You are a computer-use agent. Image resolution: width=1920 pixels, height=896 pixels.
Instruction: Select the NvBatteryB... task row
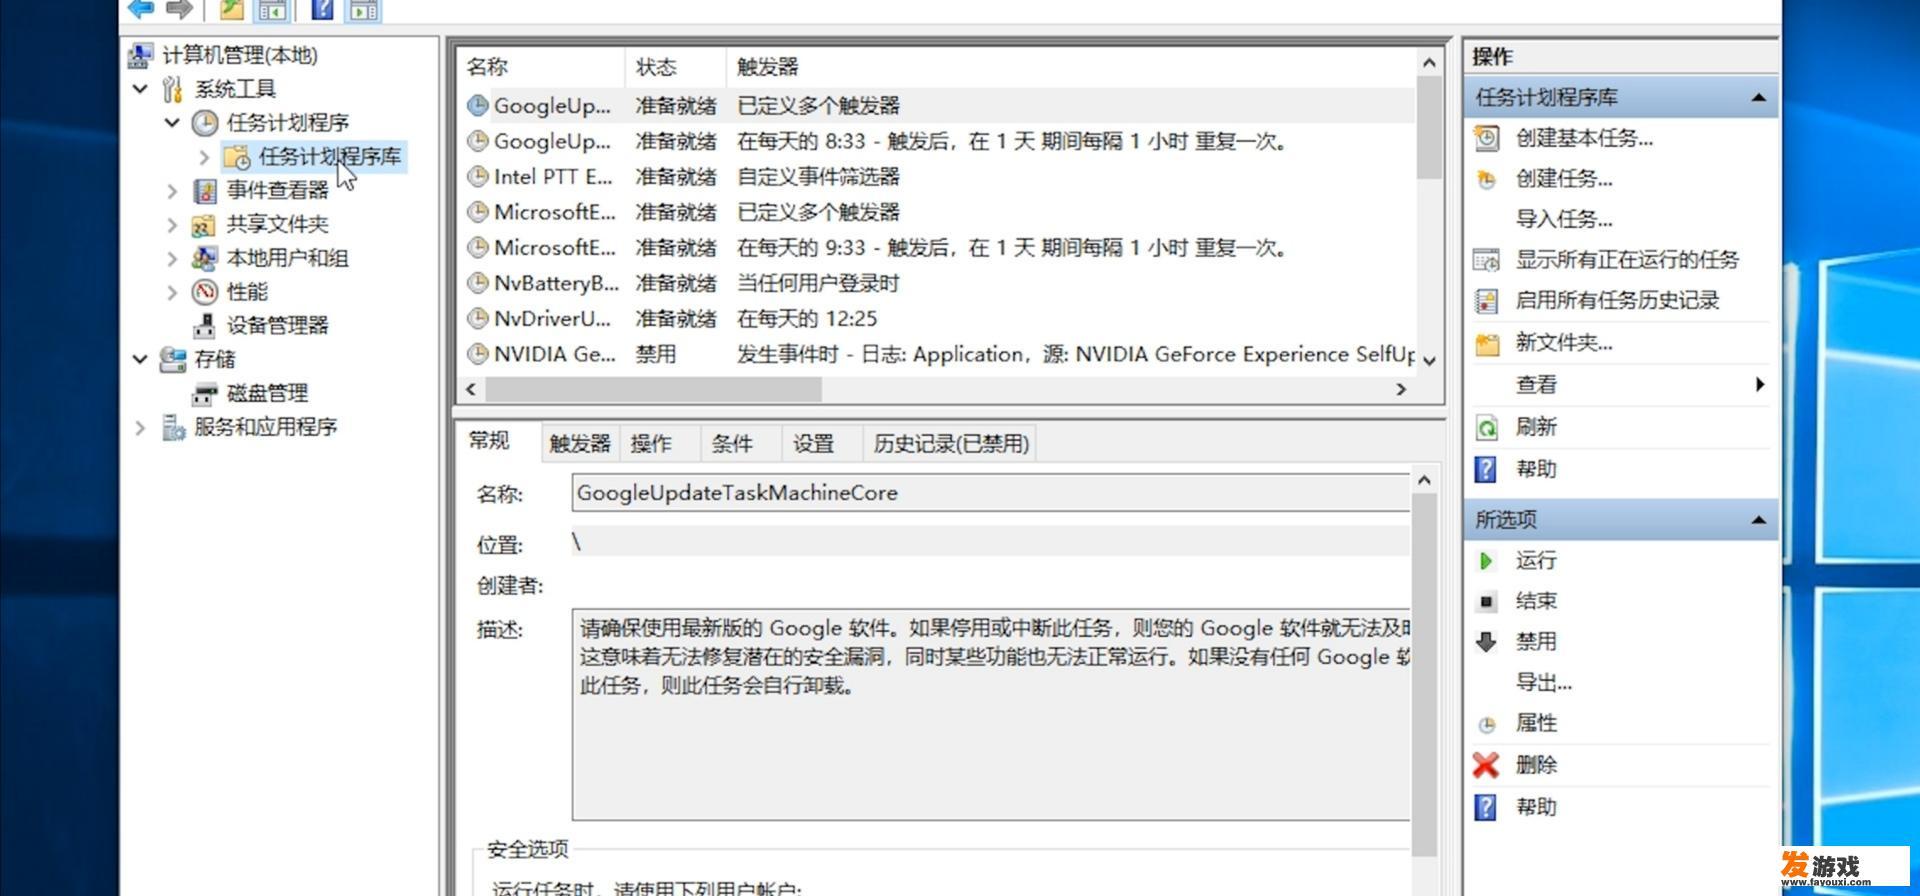point(938,283)
